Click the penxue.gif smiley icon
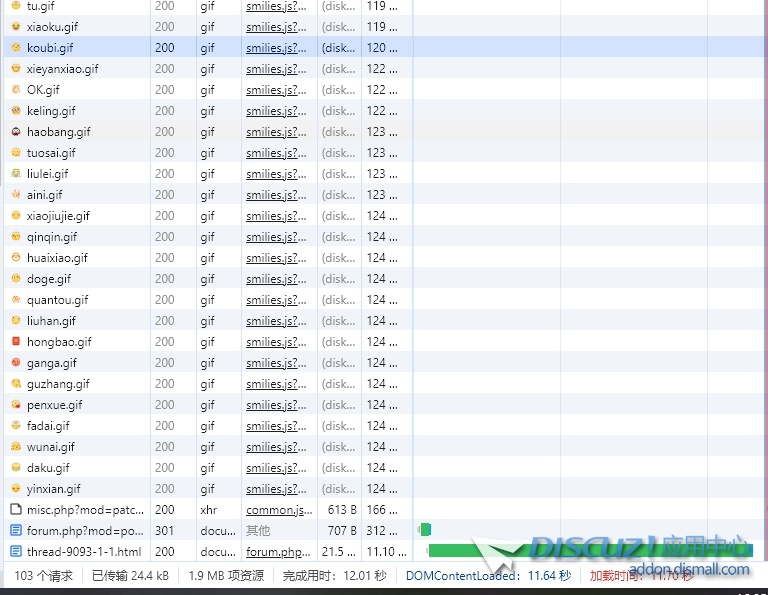 pyautogui.click(x=16, y=405)
